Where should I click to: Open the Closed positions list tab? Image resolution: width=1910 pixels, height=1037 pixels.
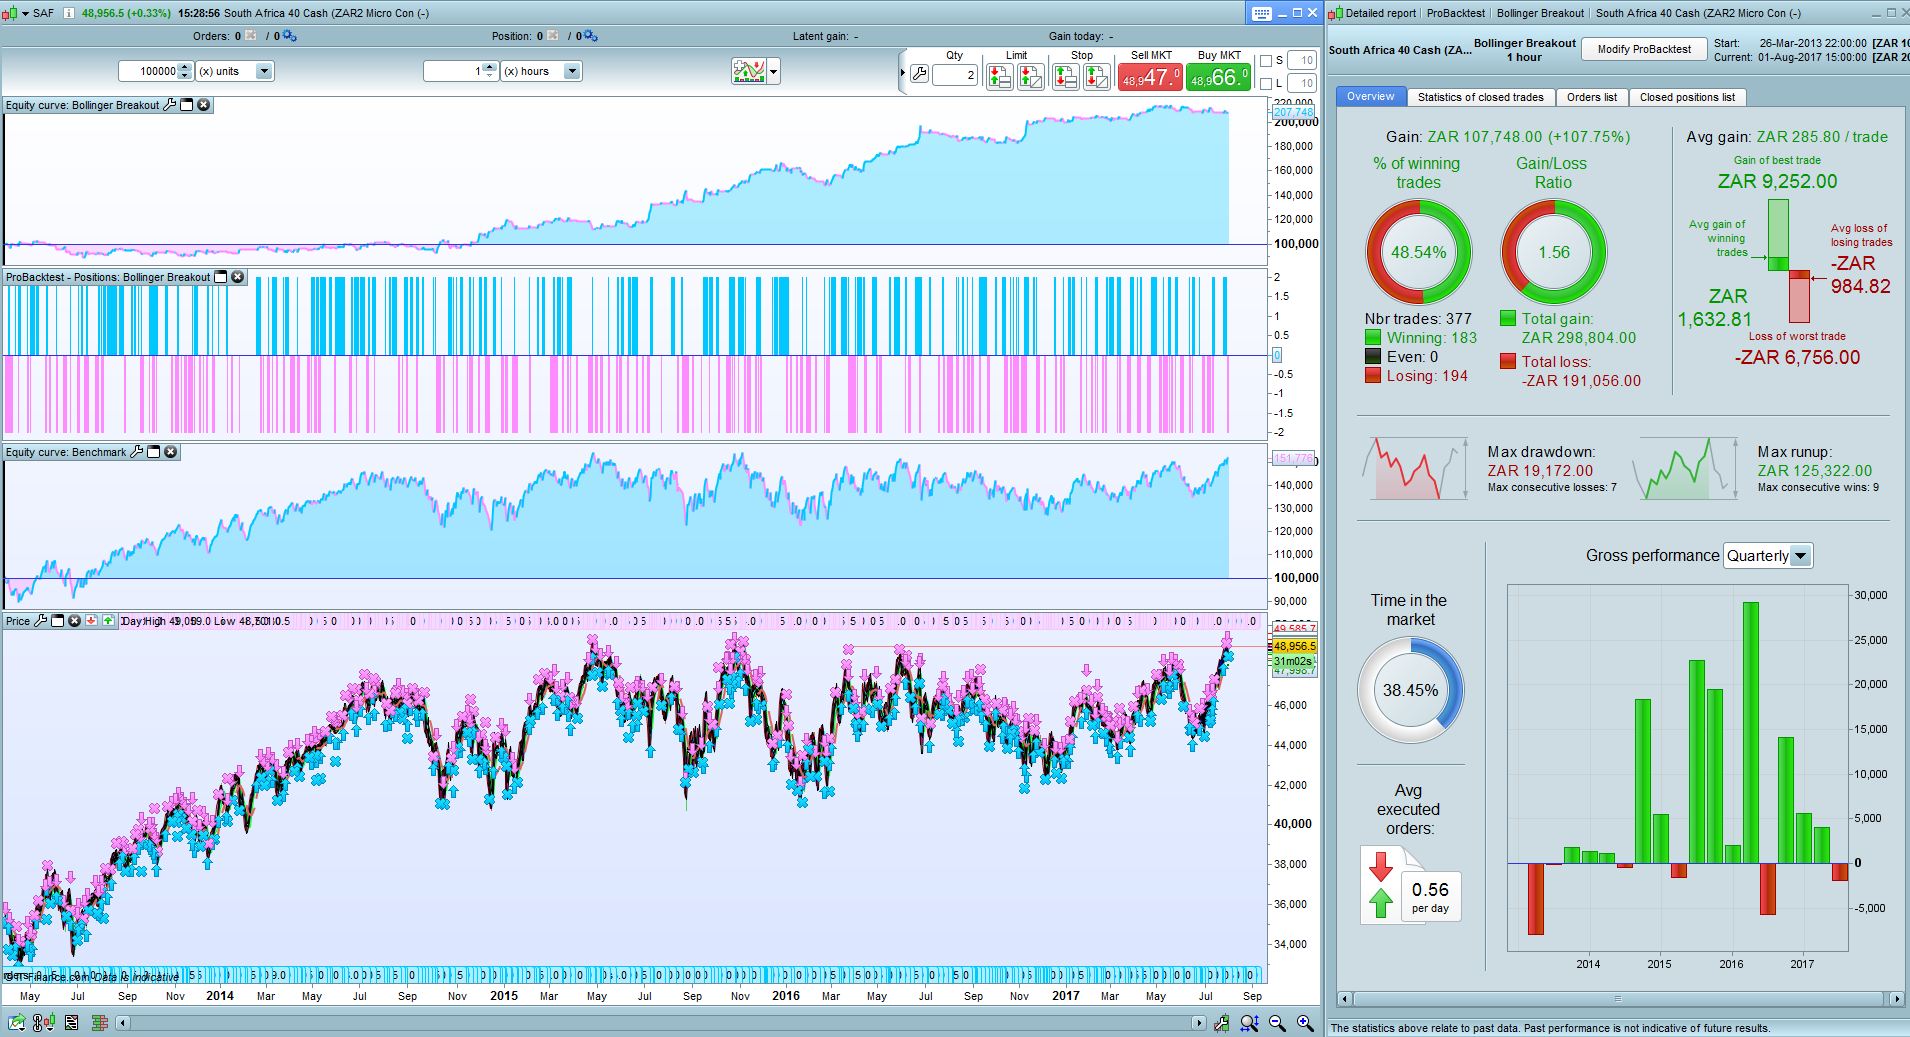[1687, 97]
